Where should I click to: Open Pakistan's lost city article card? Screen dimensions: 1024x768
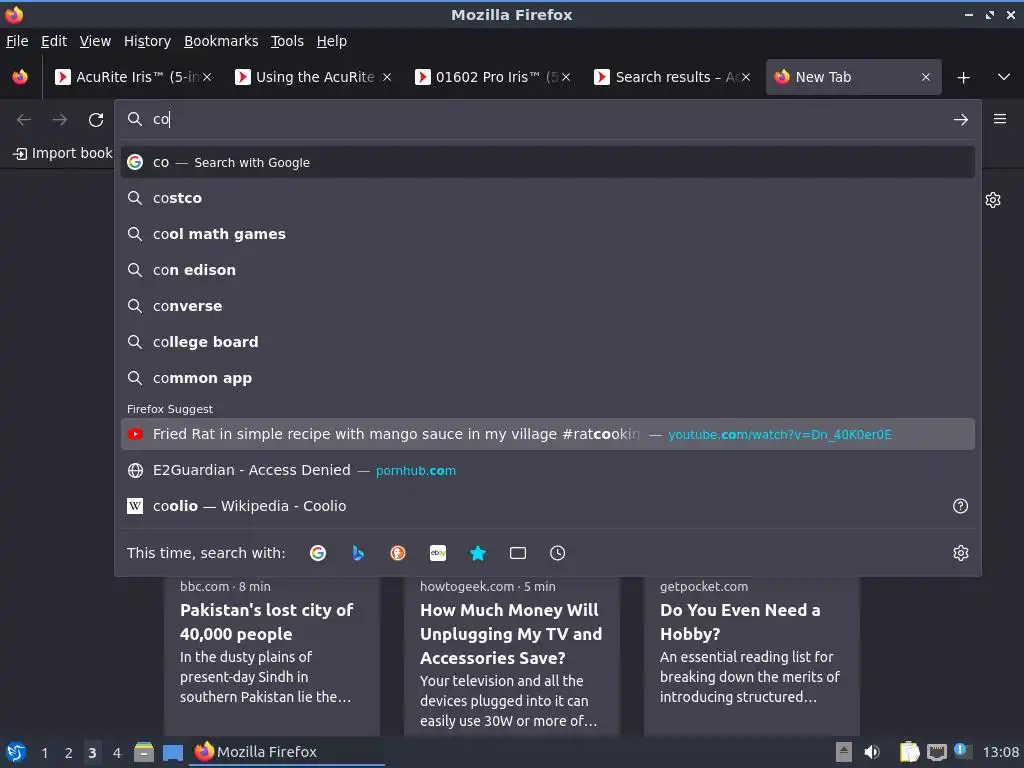tap(272, 656)
